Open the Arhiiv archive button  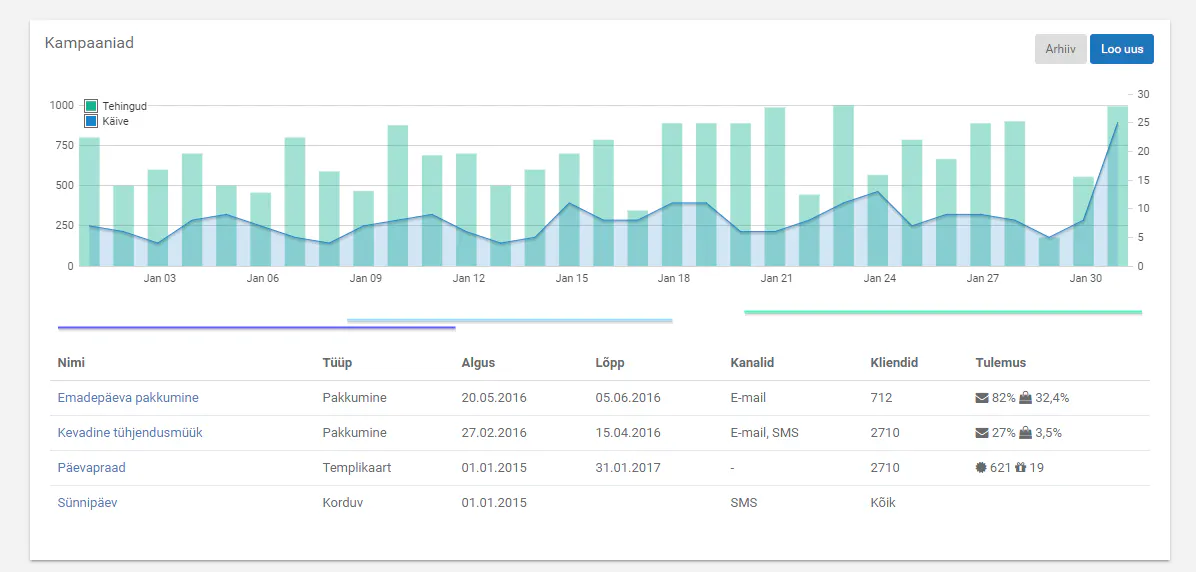pos(1060,49)
